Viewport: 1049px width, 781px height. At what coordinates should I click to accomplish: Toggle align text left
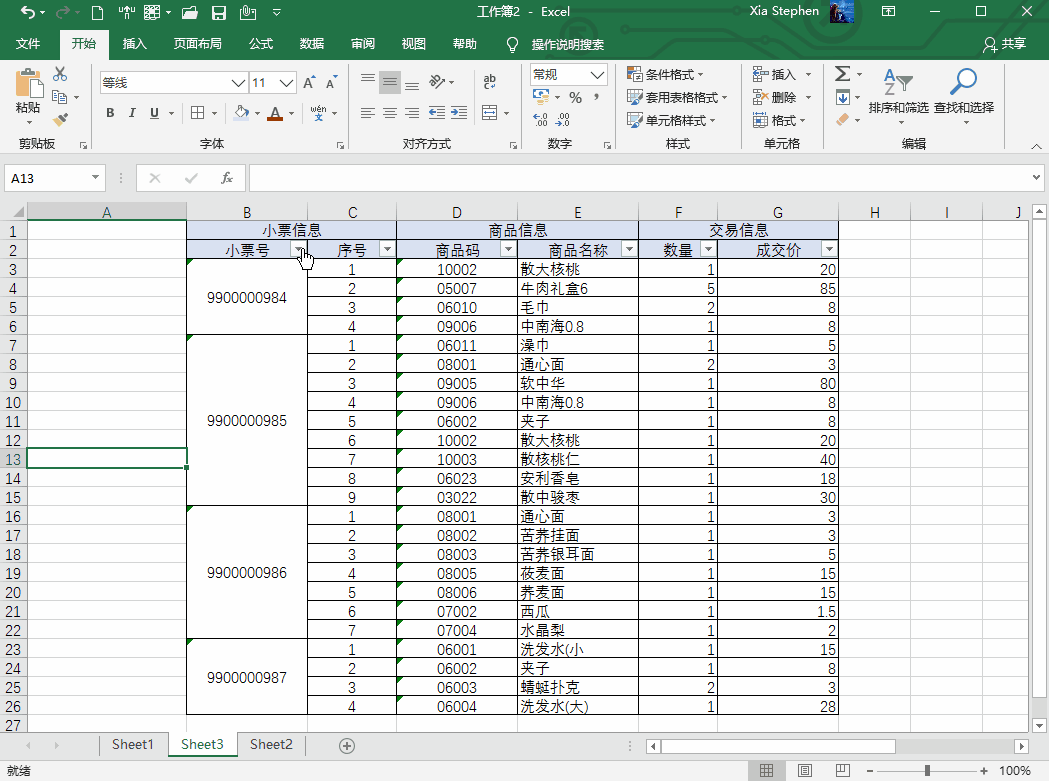tap(367, 112)
